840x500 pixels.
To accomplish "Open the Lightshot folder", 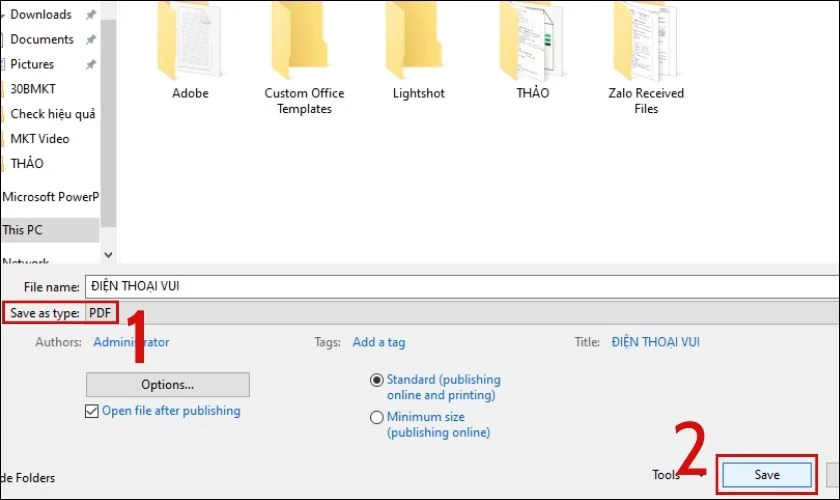I will point(418,51).
